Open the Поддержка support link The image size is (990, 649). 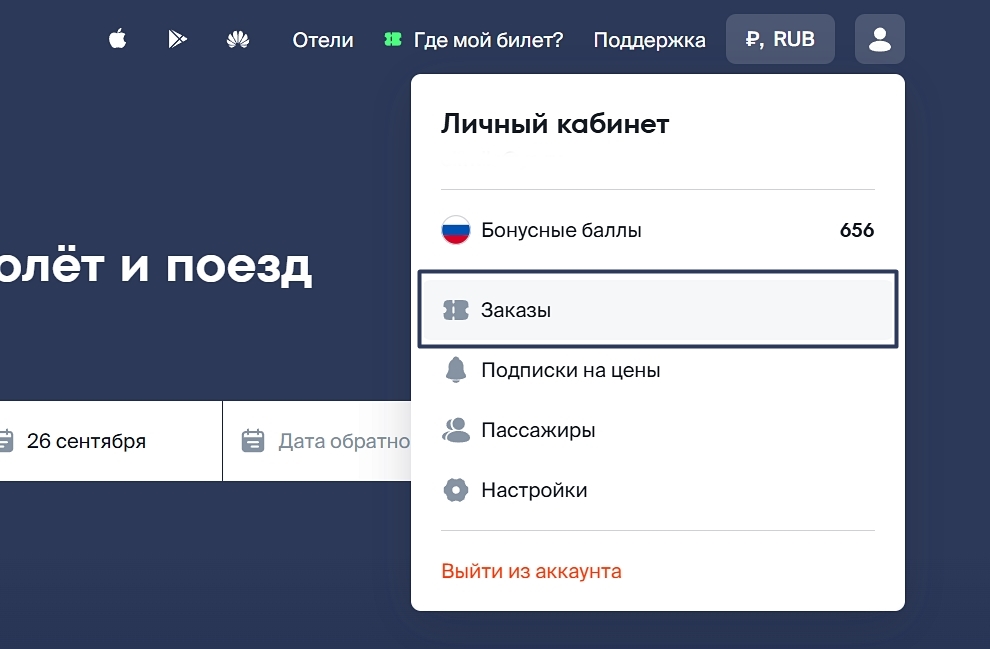pos(649,40)
